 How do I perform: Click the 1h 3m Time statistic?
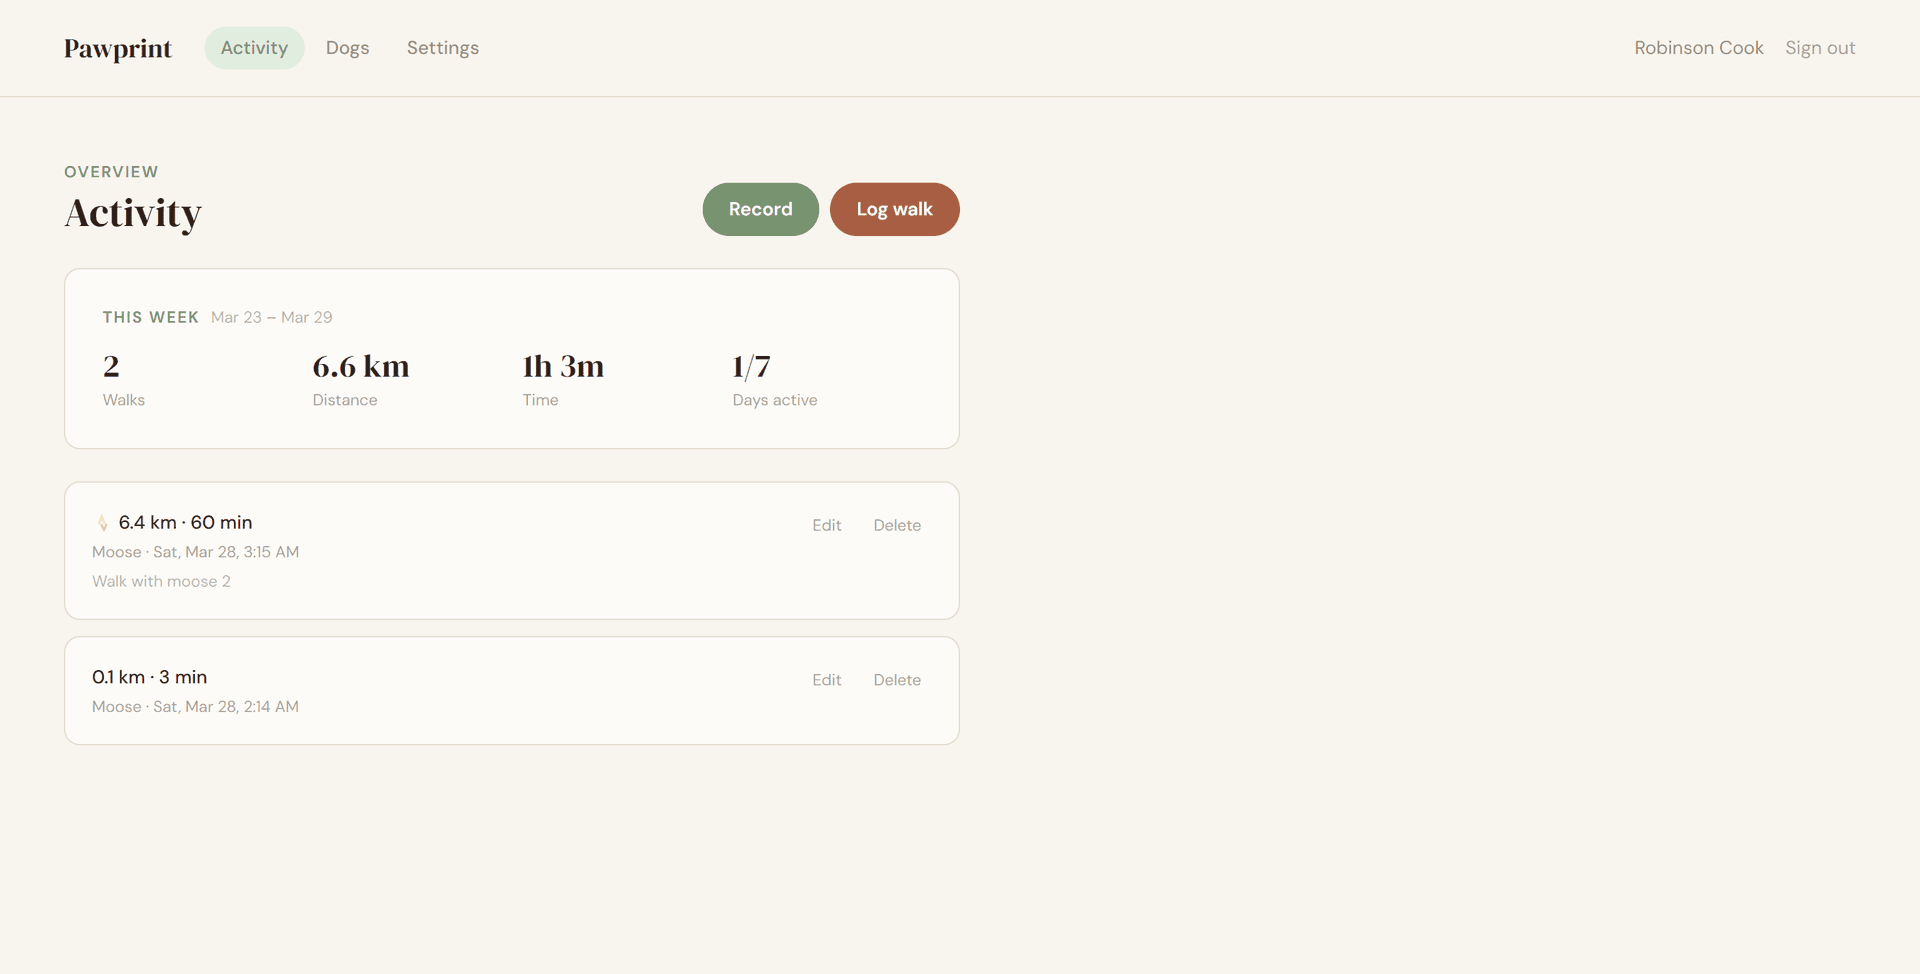[x=562, y=380]
